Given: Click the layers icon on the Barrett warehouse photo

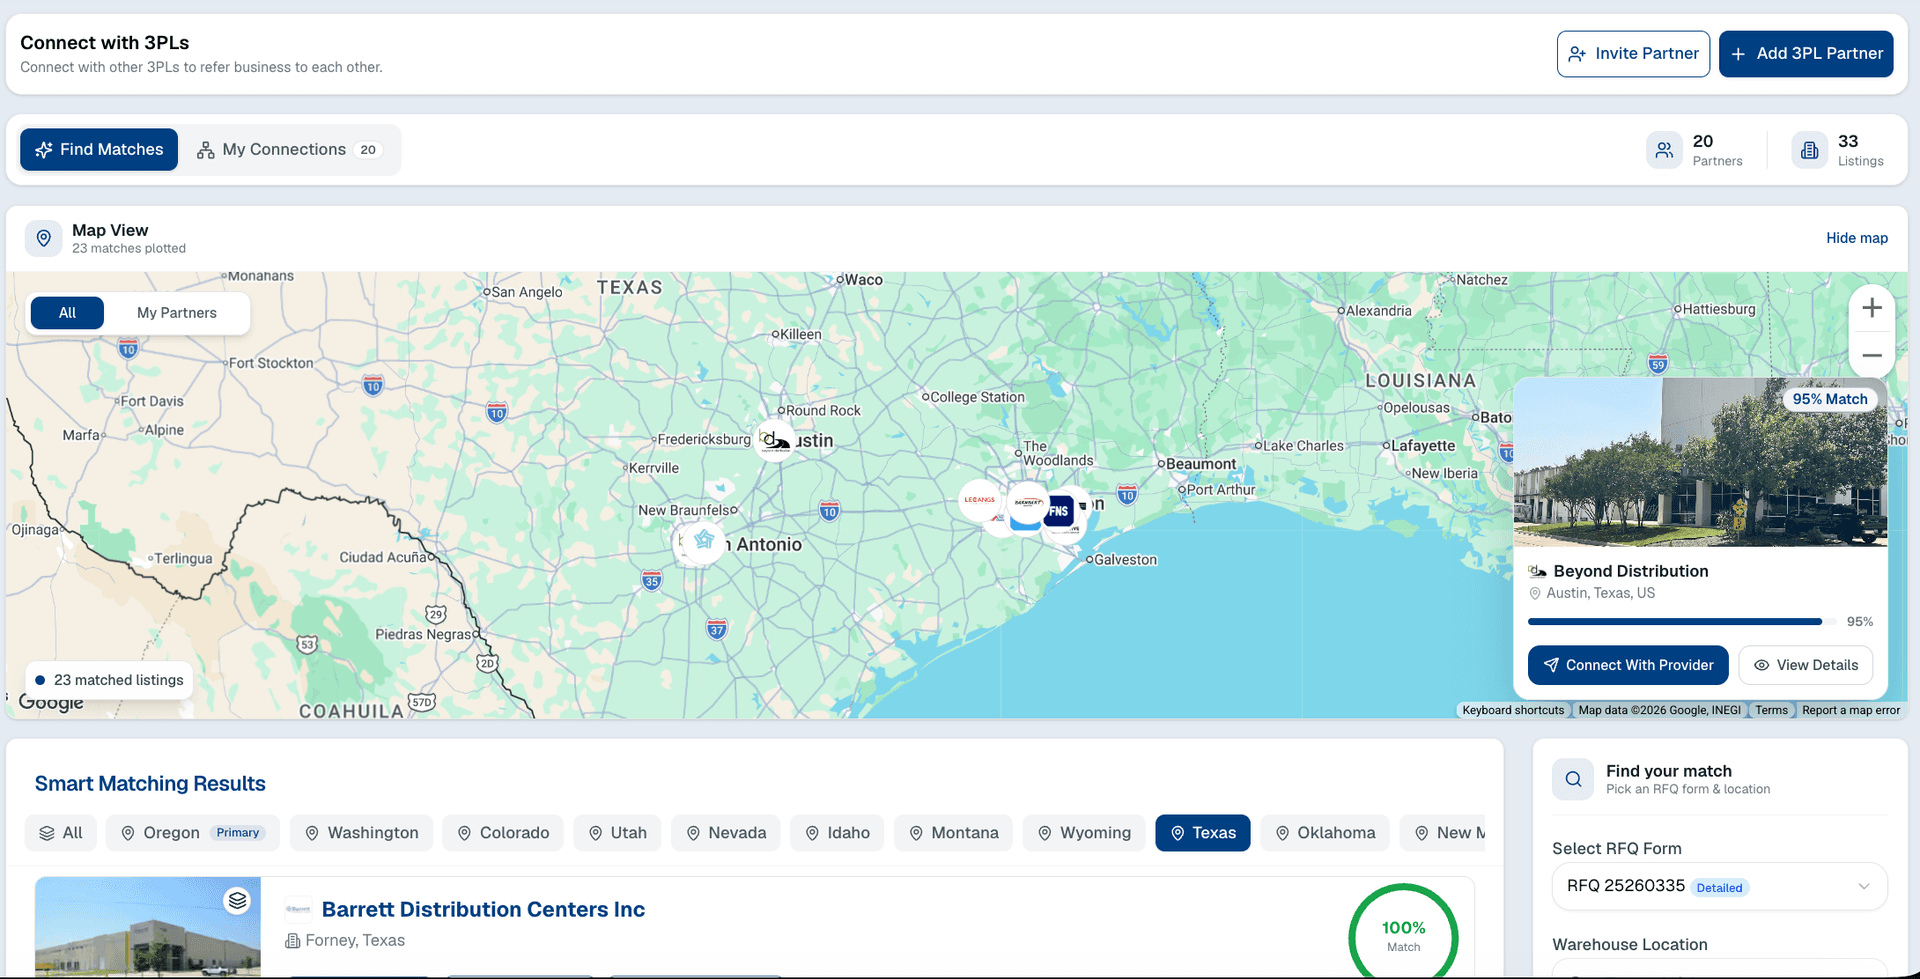Looking at the screenshot, I should click(237, 900).
